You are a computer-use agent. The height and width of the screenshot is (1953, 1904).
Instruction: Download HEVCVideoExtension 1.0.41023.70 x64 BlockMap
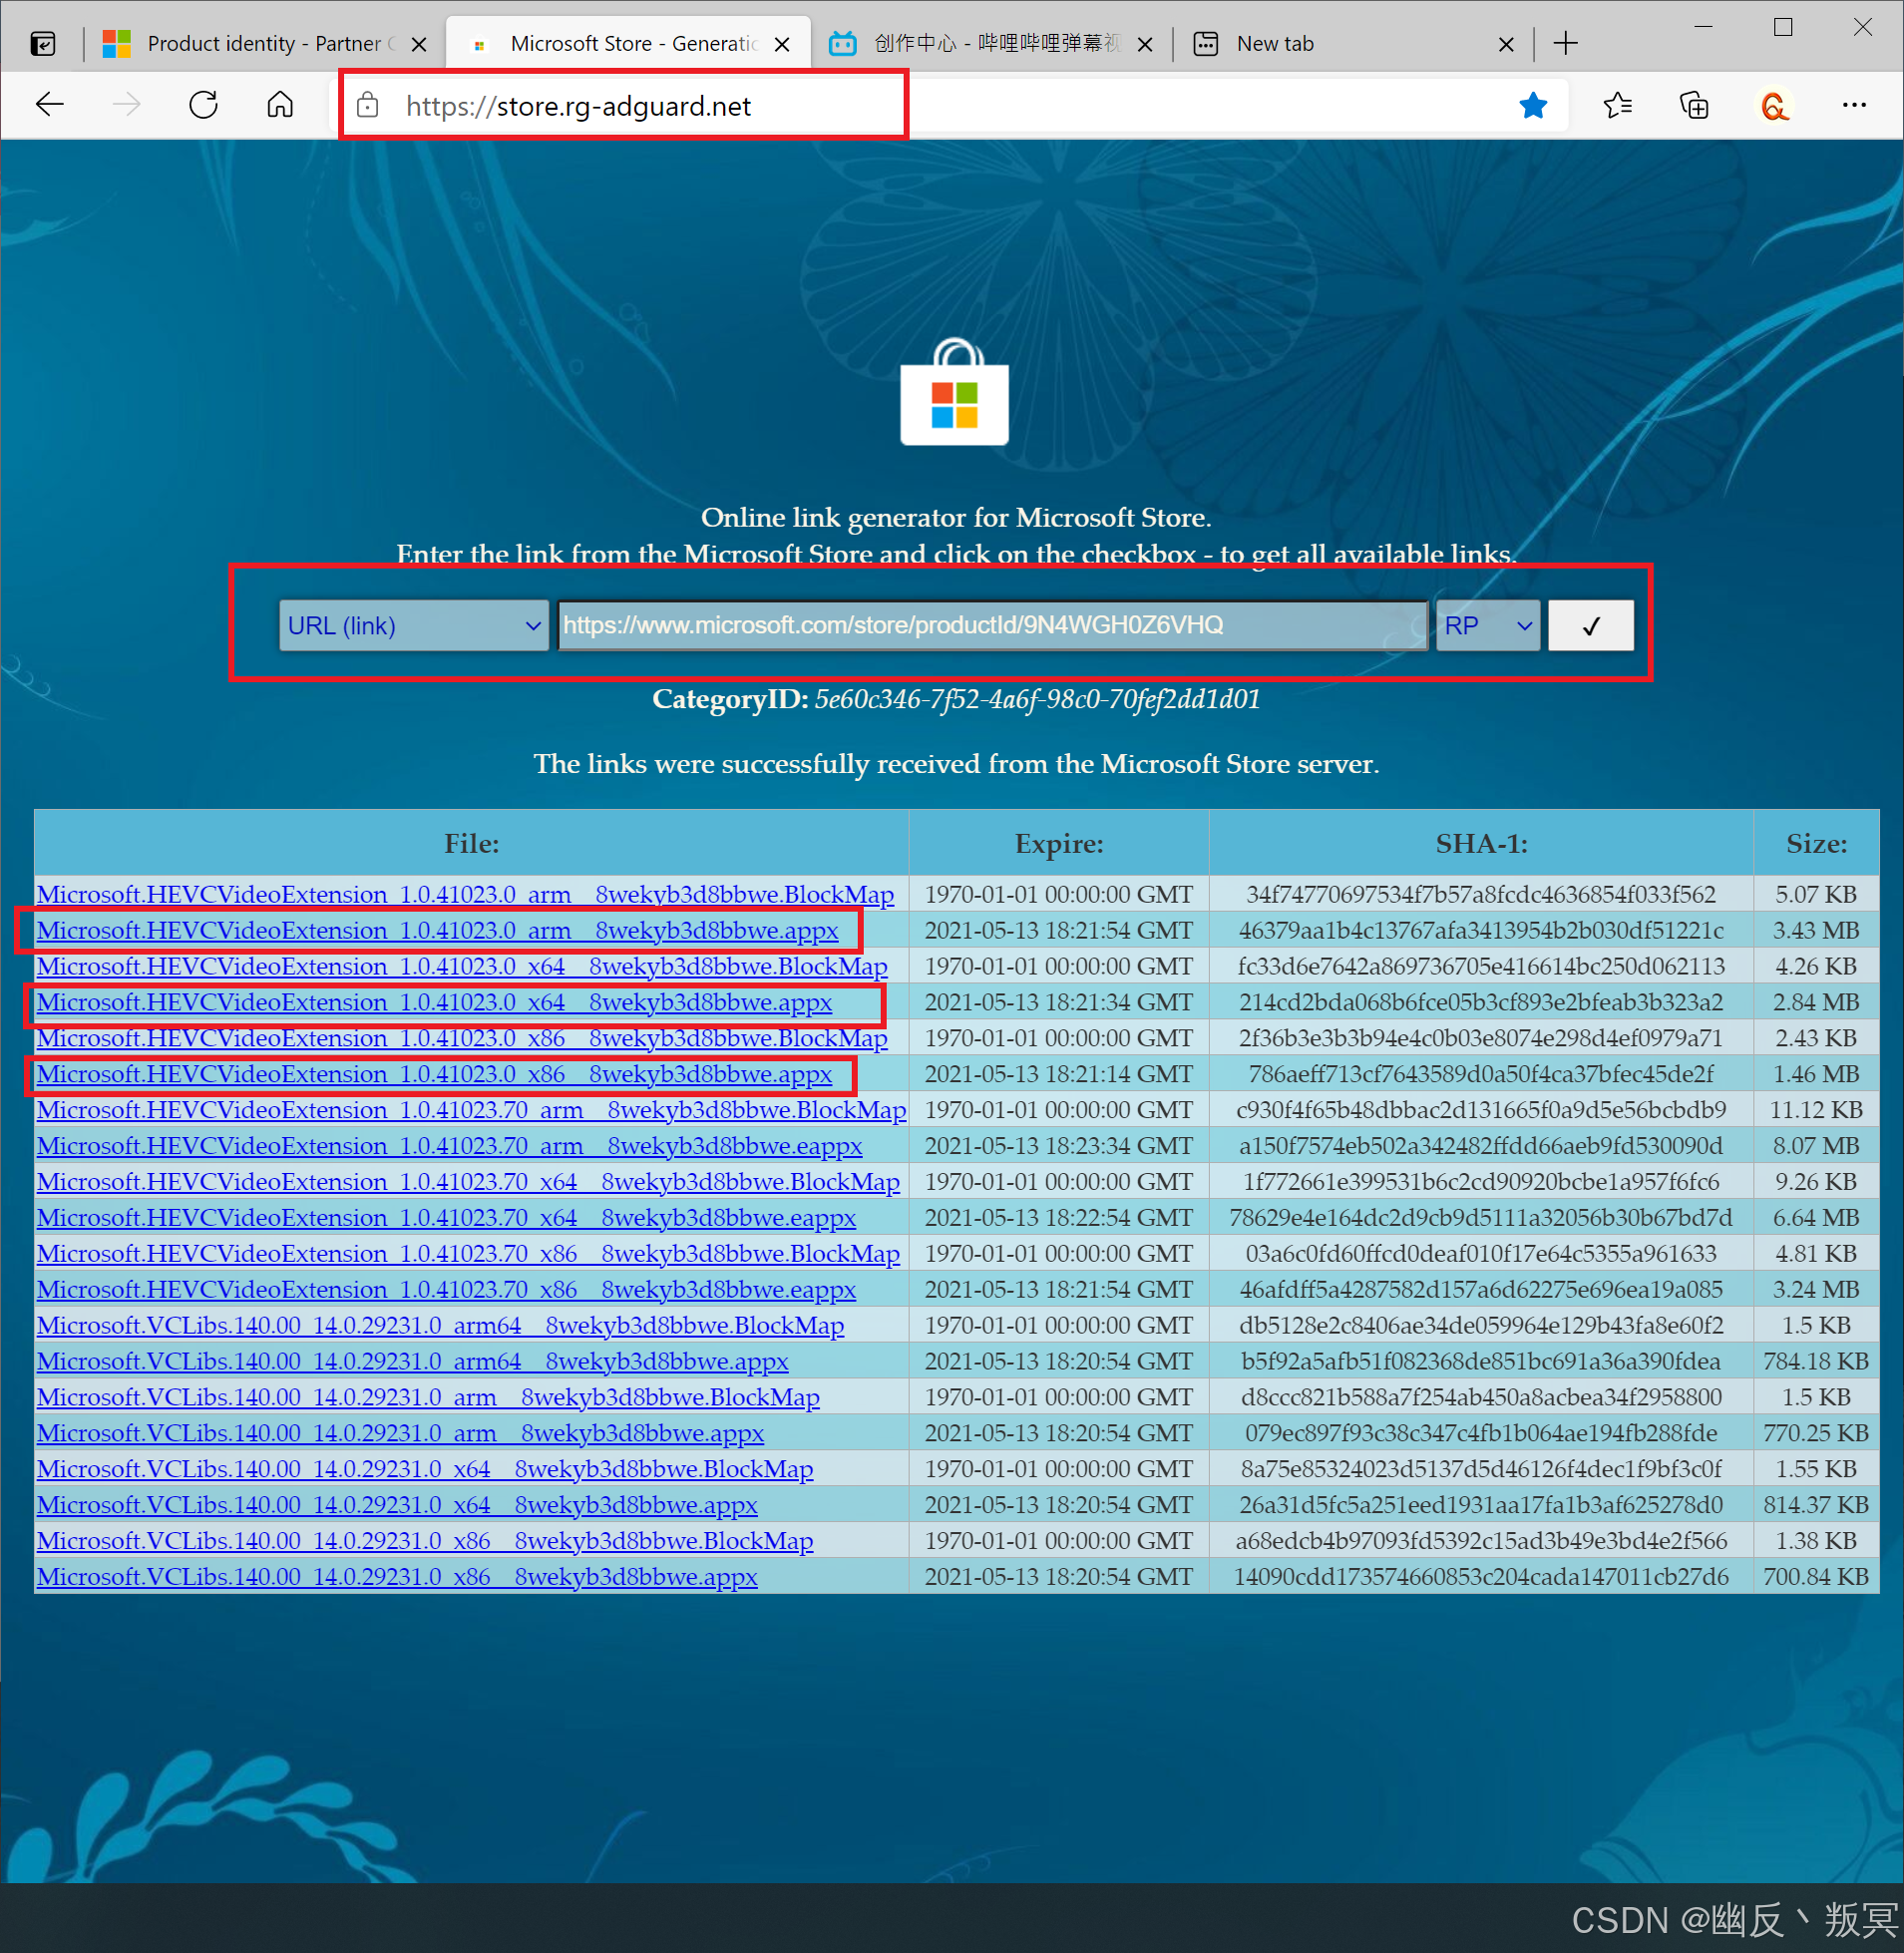tap(468, 1182)
